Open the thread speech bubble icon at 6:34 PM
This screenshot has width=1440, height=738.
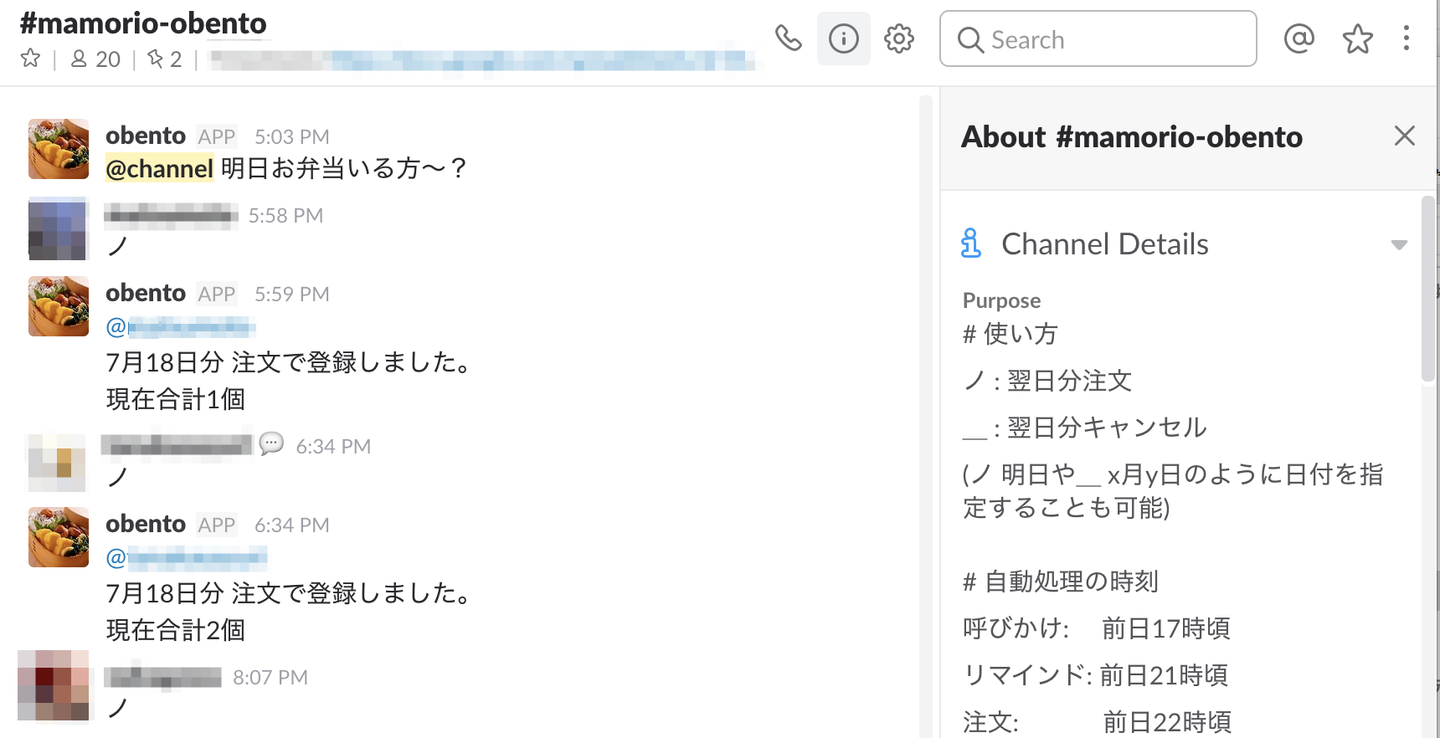coord(271,444)
